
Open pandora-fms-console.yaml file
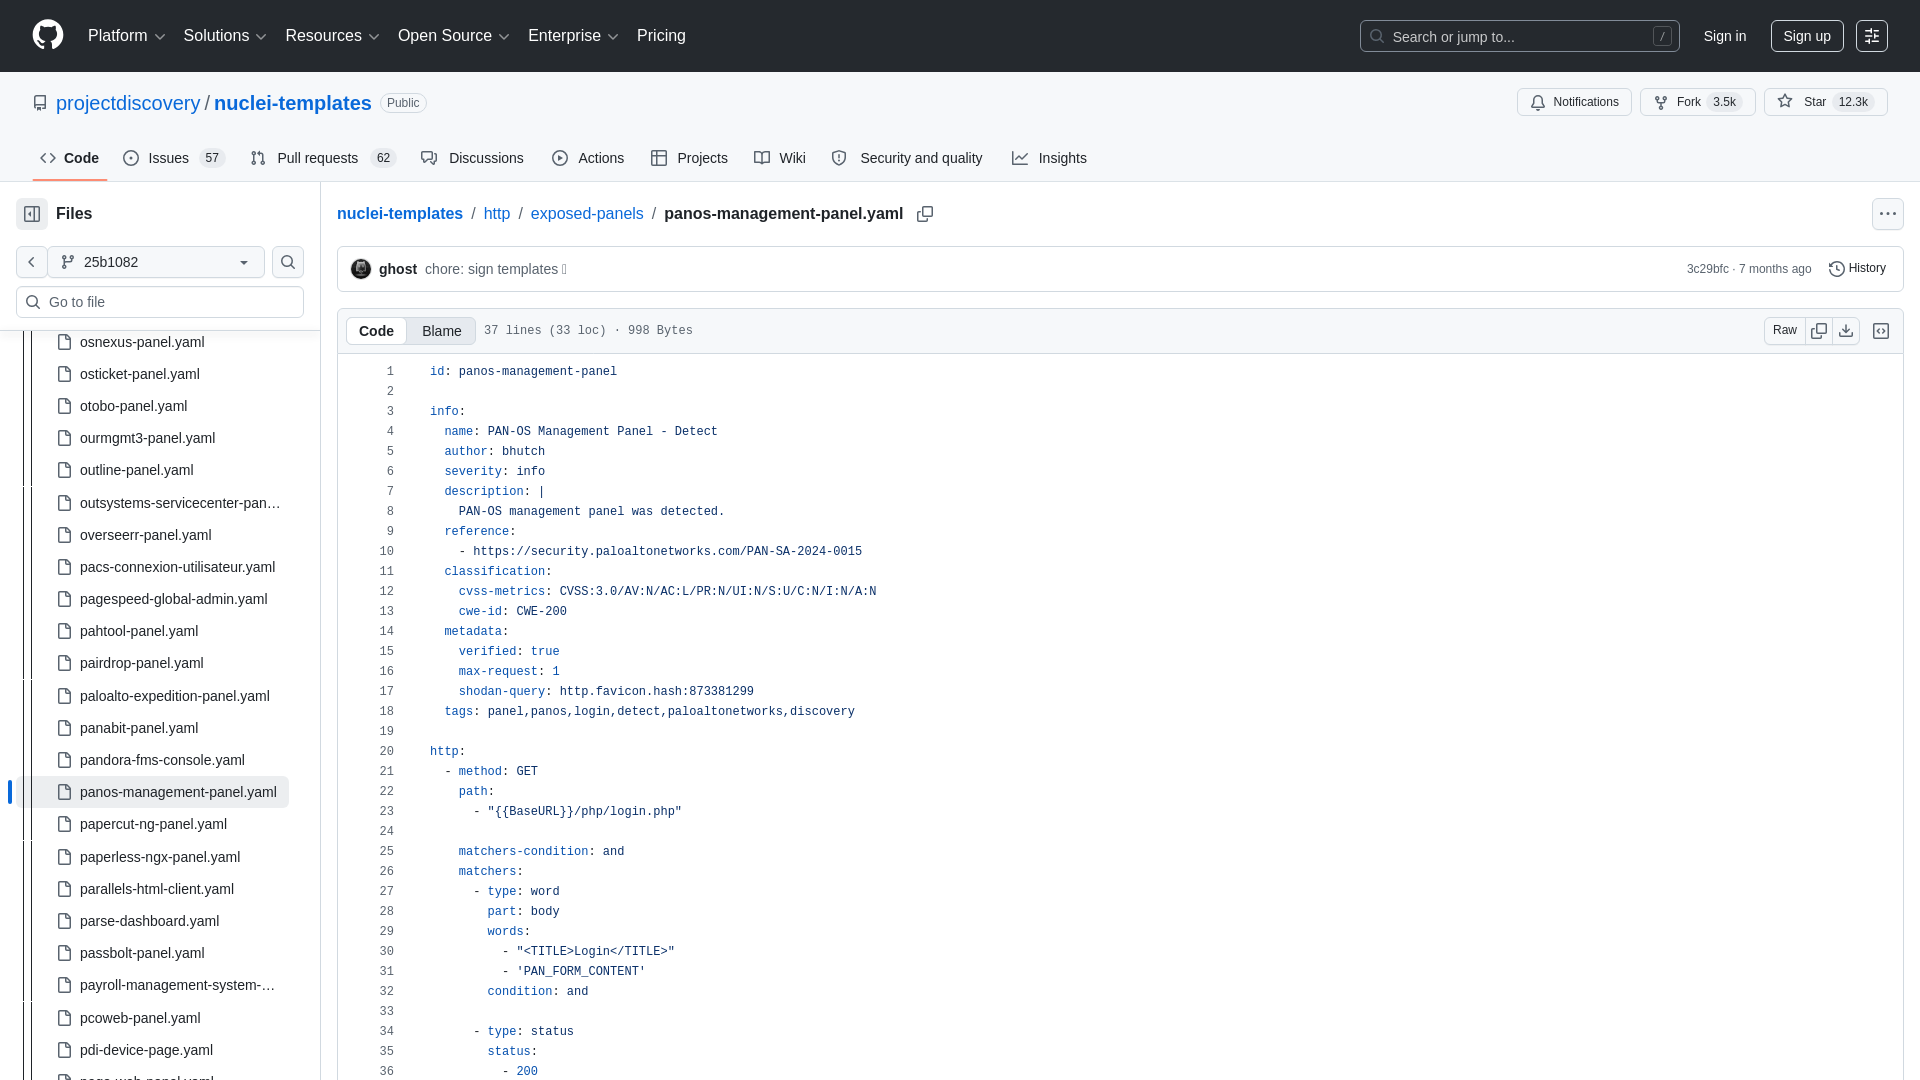pyautogui.click(x=162, y=760)
